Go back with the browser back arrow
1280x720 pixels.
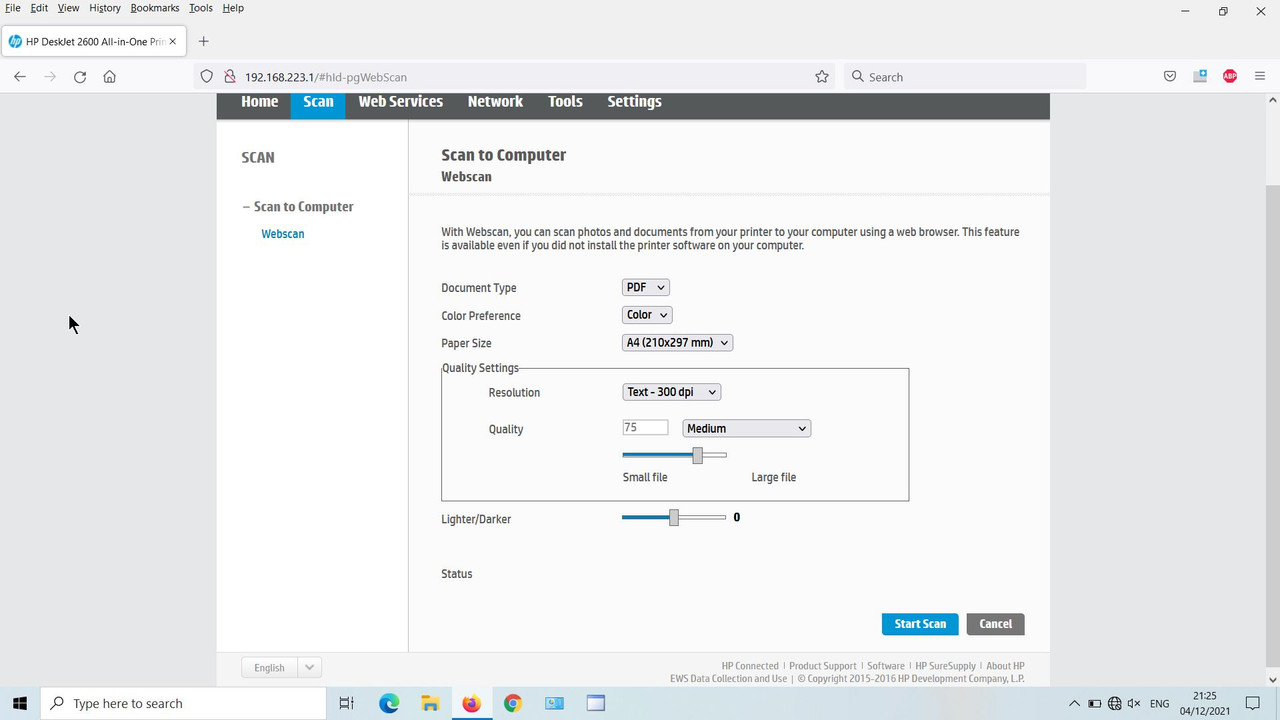20,77
